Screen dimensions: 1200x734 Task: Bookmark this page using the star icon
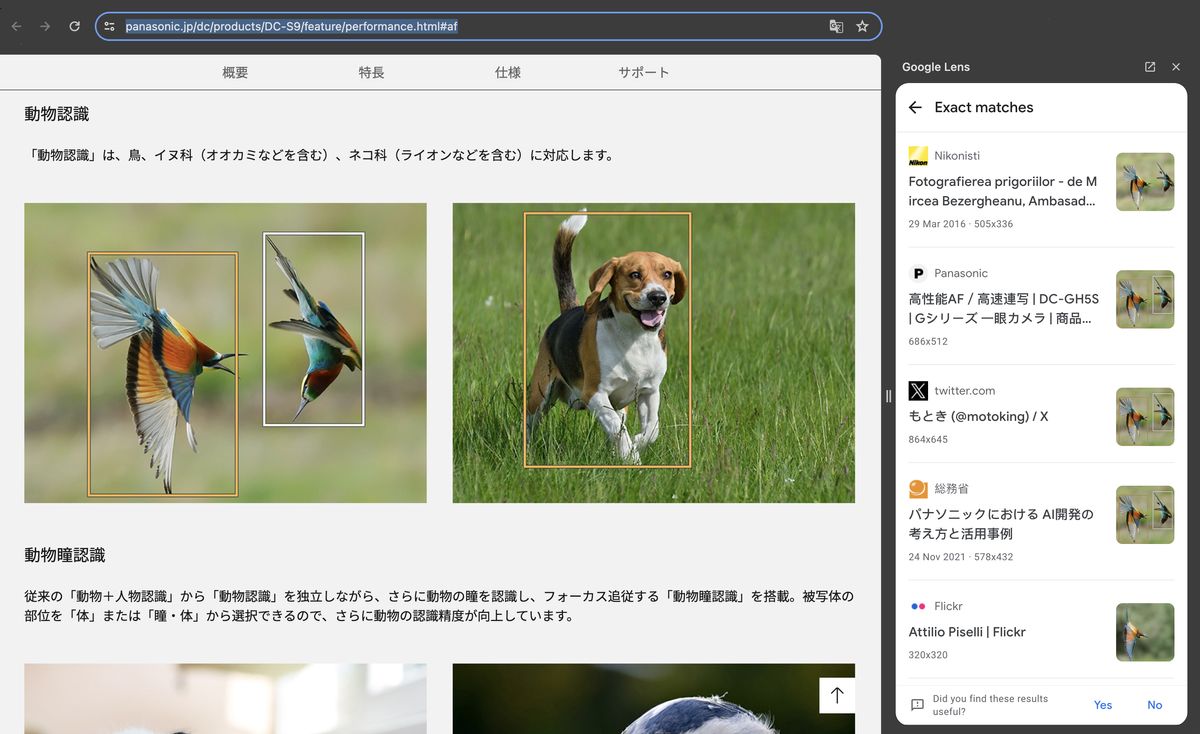(x=862, y=26)
